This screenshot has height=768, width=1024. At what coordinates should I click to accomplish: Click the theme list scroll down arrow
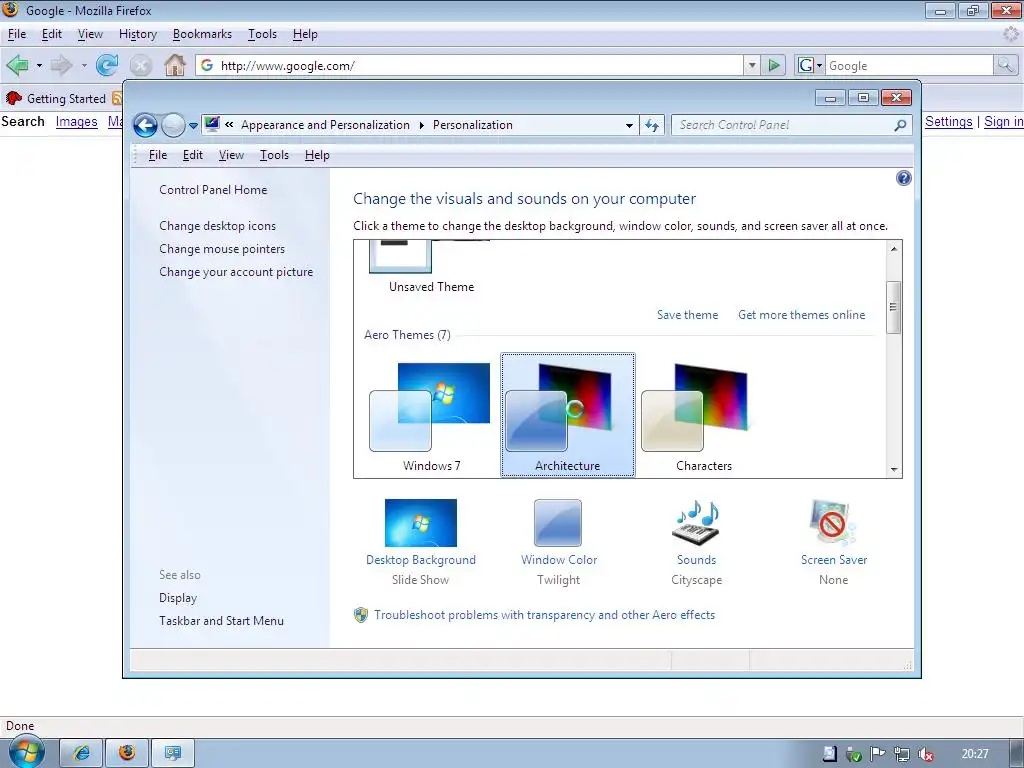click(894, 470)
